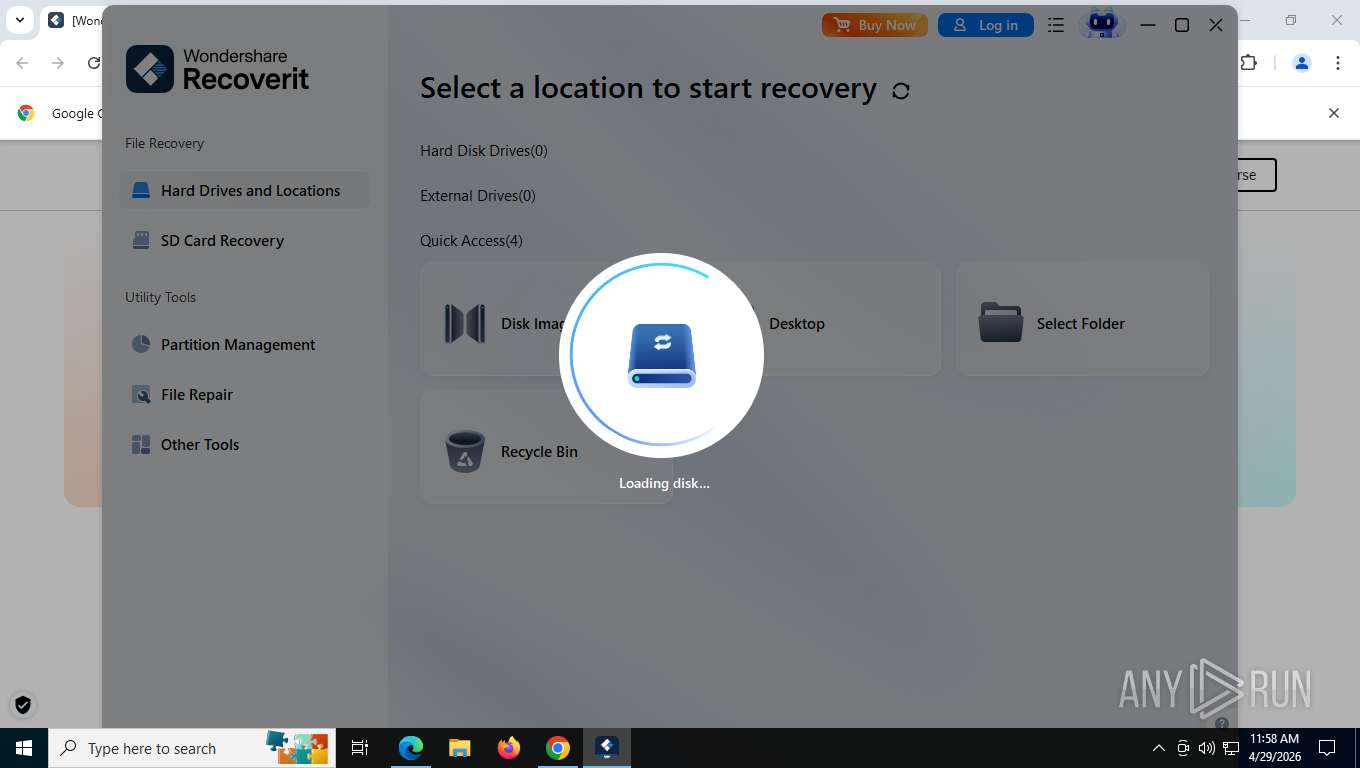1360x768 pixels.
Task: Click Hard Disk Drives(0) heading
Action: tap(484, 151)
